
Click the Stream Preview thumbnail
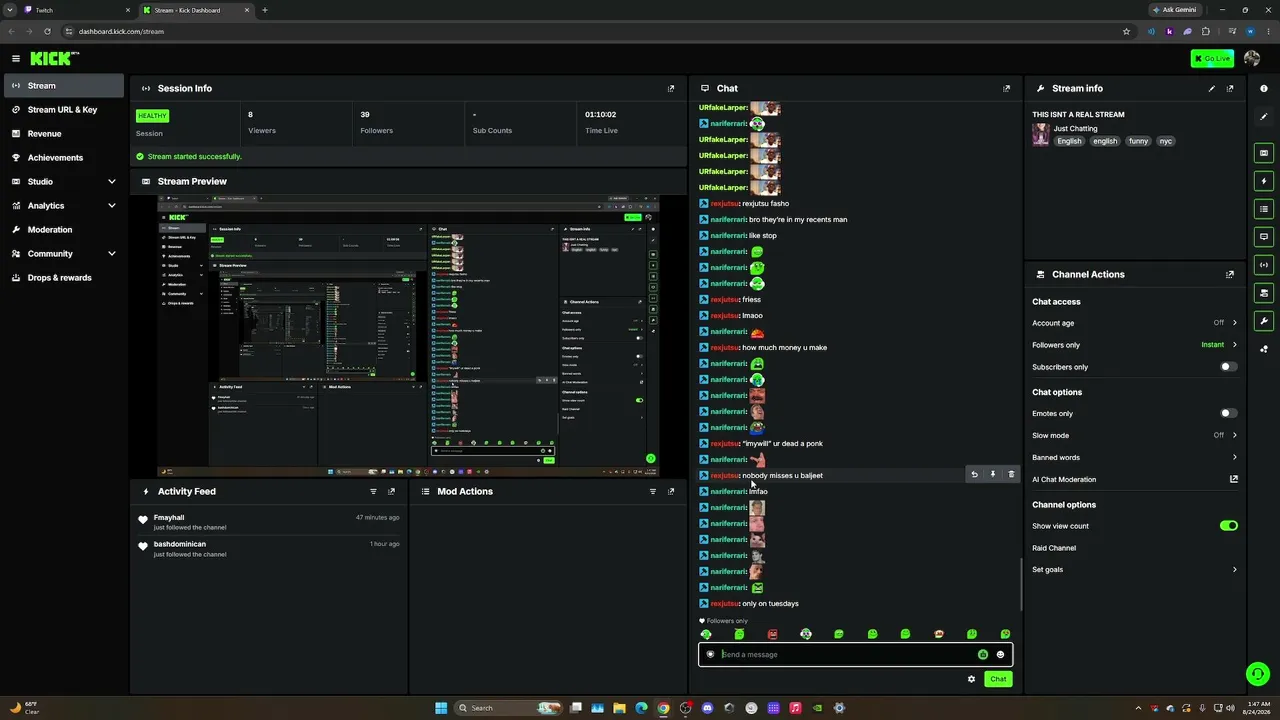pyautogui.click(x=408, y=336)
